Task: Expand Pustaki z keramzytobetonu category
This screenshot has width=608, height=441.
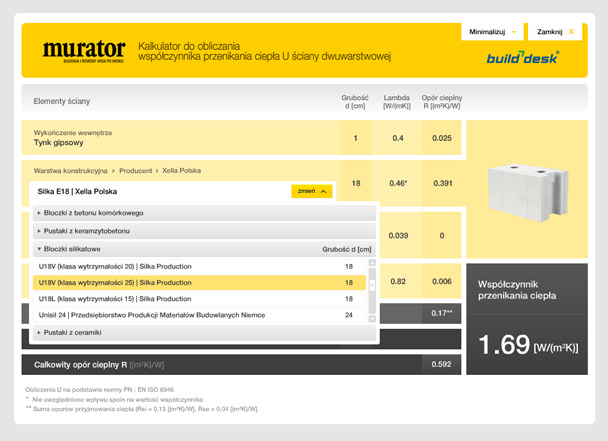Action: point(88,231)
